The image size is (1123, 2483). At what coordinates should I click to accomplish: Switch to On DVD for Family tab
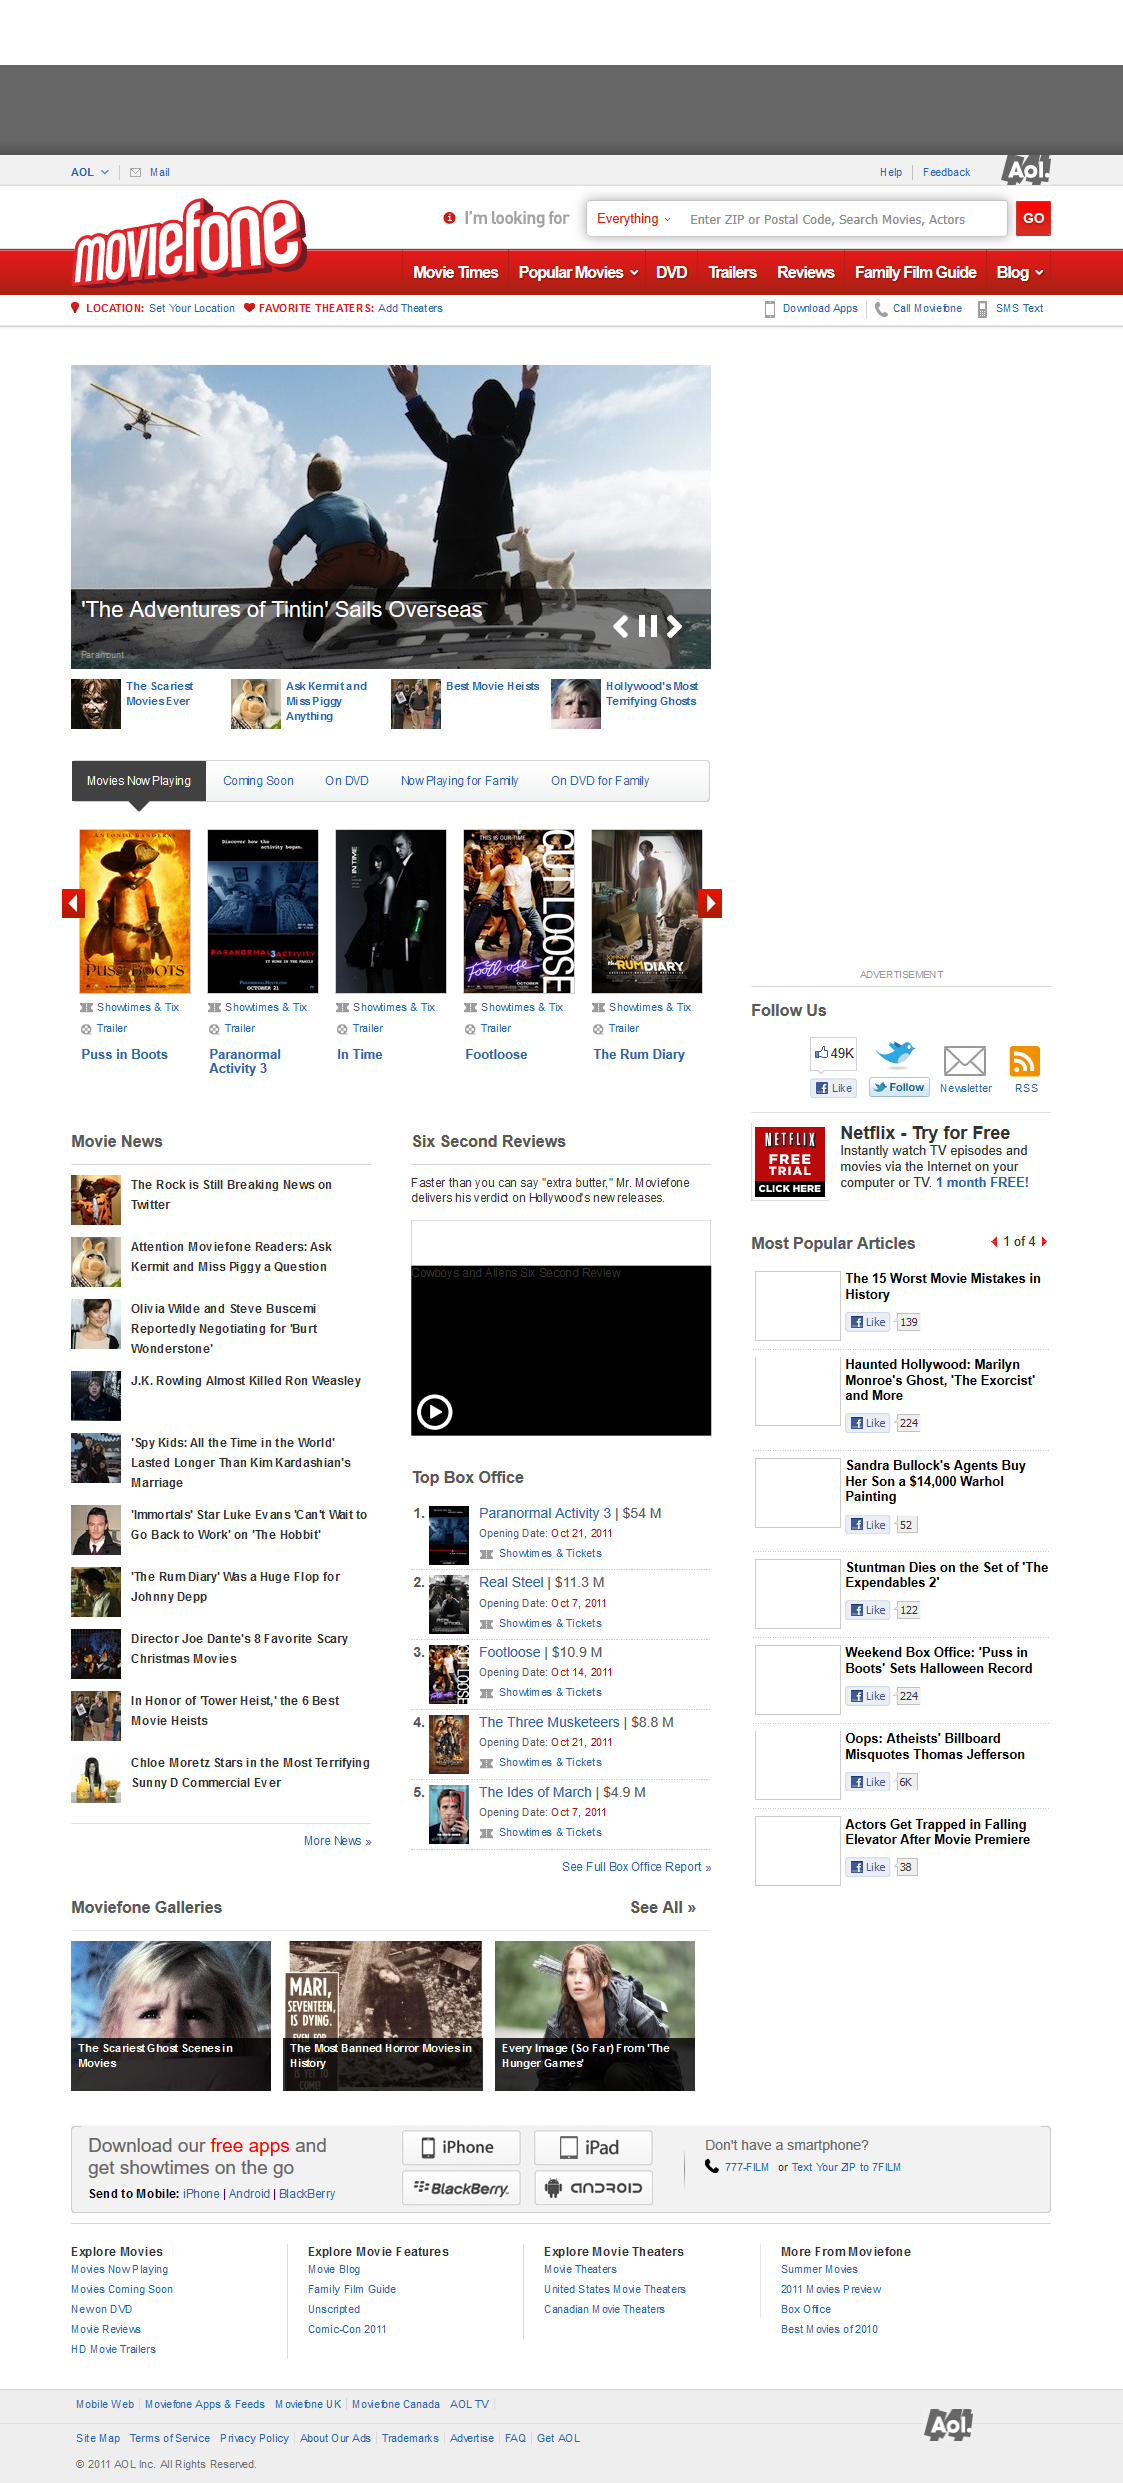click(x=600, y=781)
